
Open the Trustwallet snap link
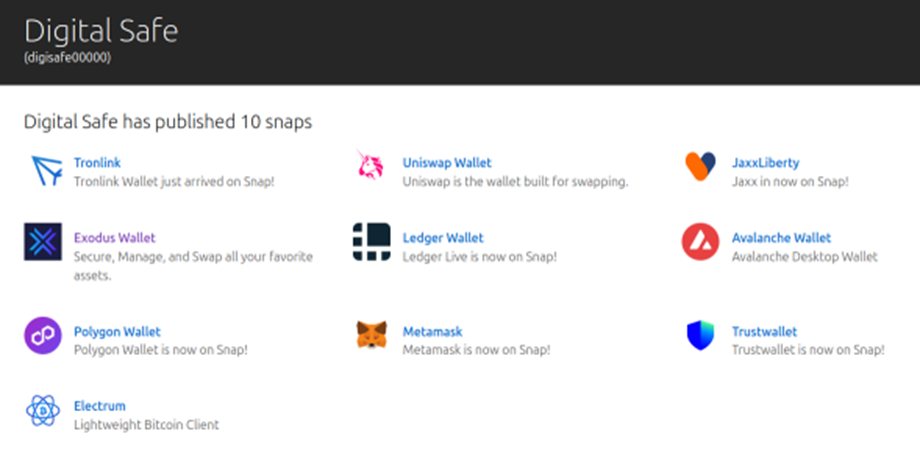pos(764,331)
